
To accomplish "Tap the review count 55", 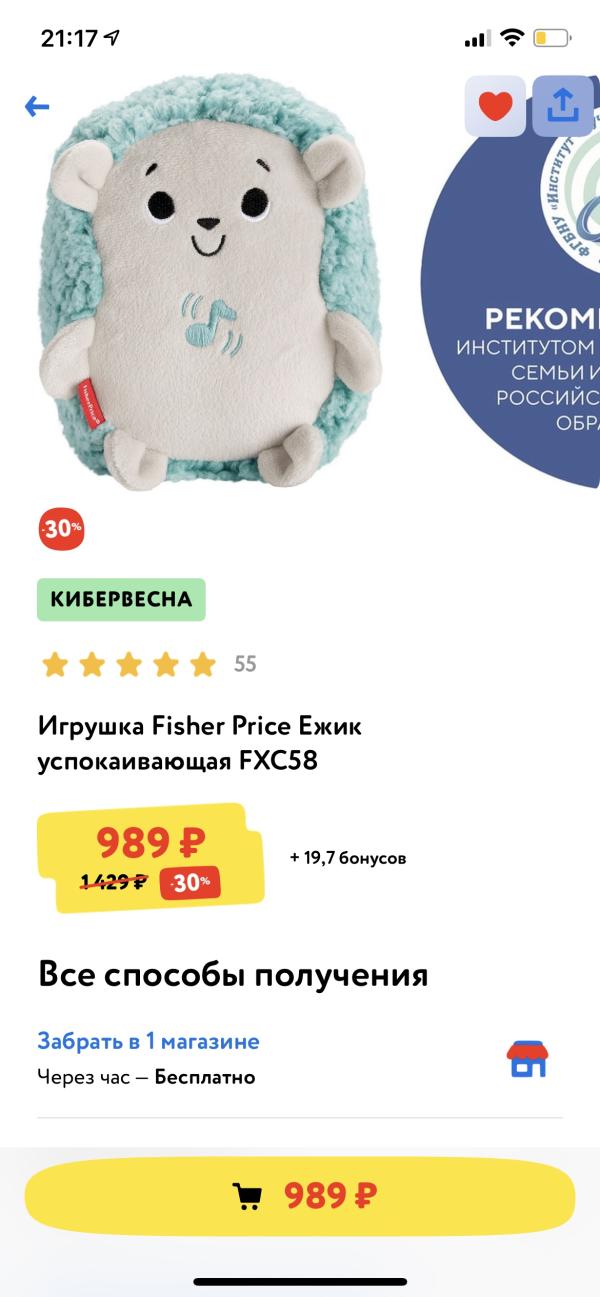I will 245,664.
